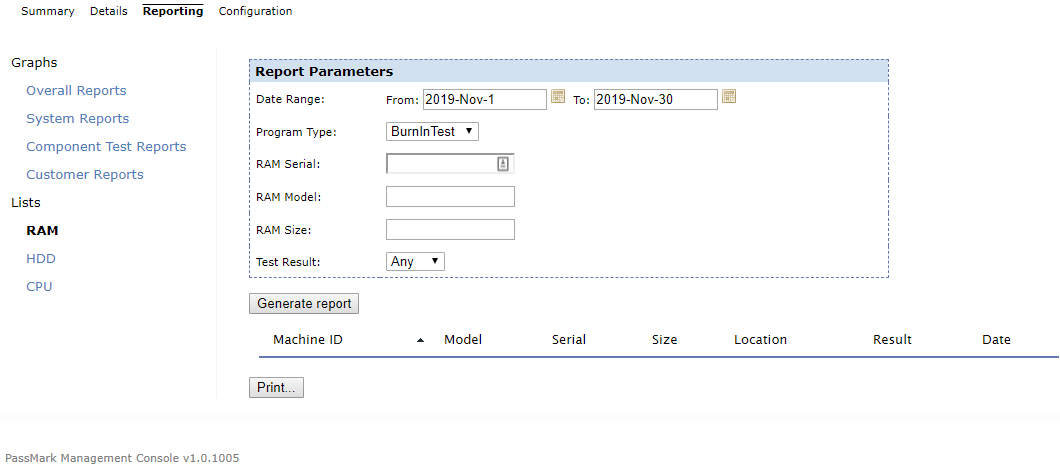
Task: Click the Report Parameters heading
Action: click(x=324, y=72)
